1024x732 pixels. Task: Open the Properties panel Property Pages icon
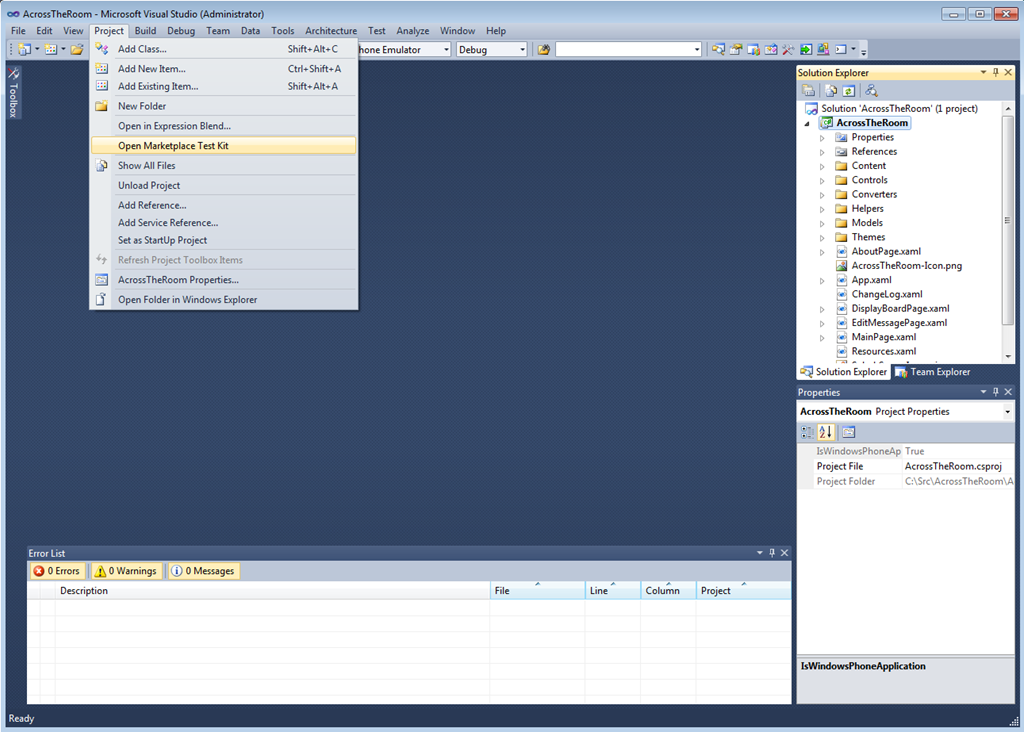(x=848, y=432)
